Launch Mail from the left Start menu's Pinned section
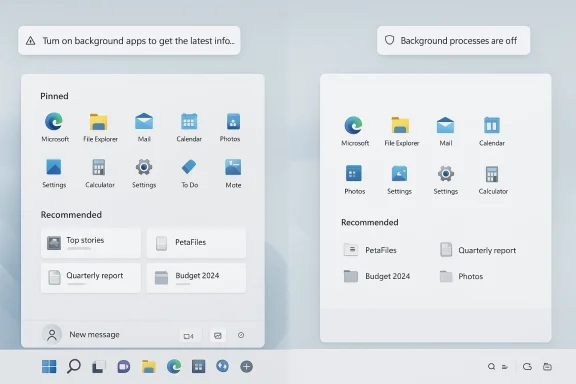The image size is (576, 384). pos(144,121)
